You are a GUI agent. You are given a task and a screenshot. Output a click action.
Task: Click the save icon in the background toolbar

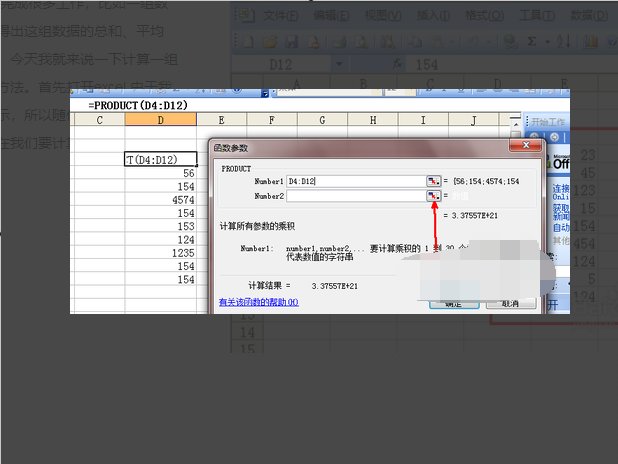pos(292,41)
